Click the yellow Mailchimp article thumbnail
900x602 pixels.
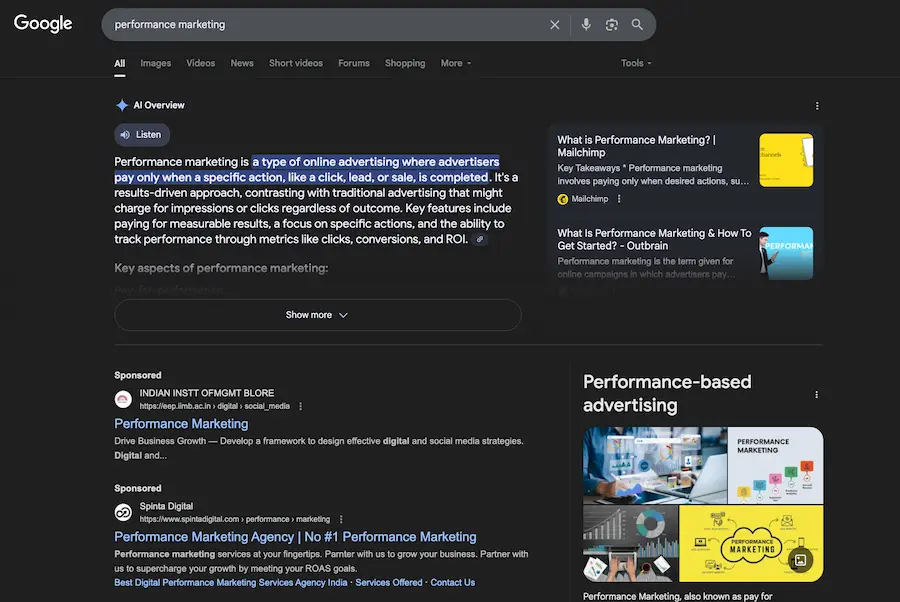786,160
